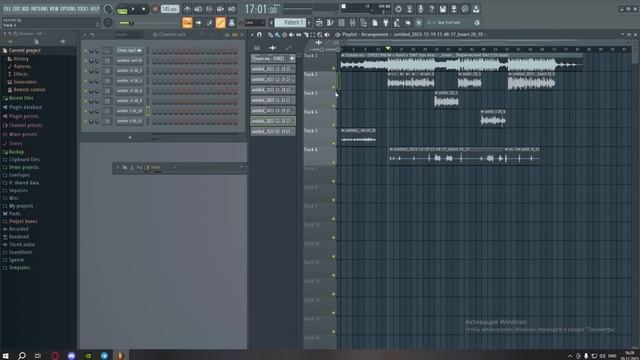
Task: Select the playlist Mute tool
Action: click(x=291, y=35)
